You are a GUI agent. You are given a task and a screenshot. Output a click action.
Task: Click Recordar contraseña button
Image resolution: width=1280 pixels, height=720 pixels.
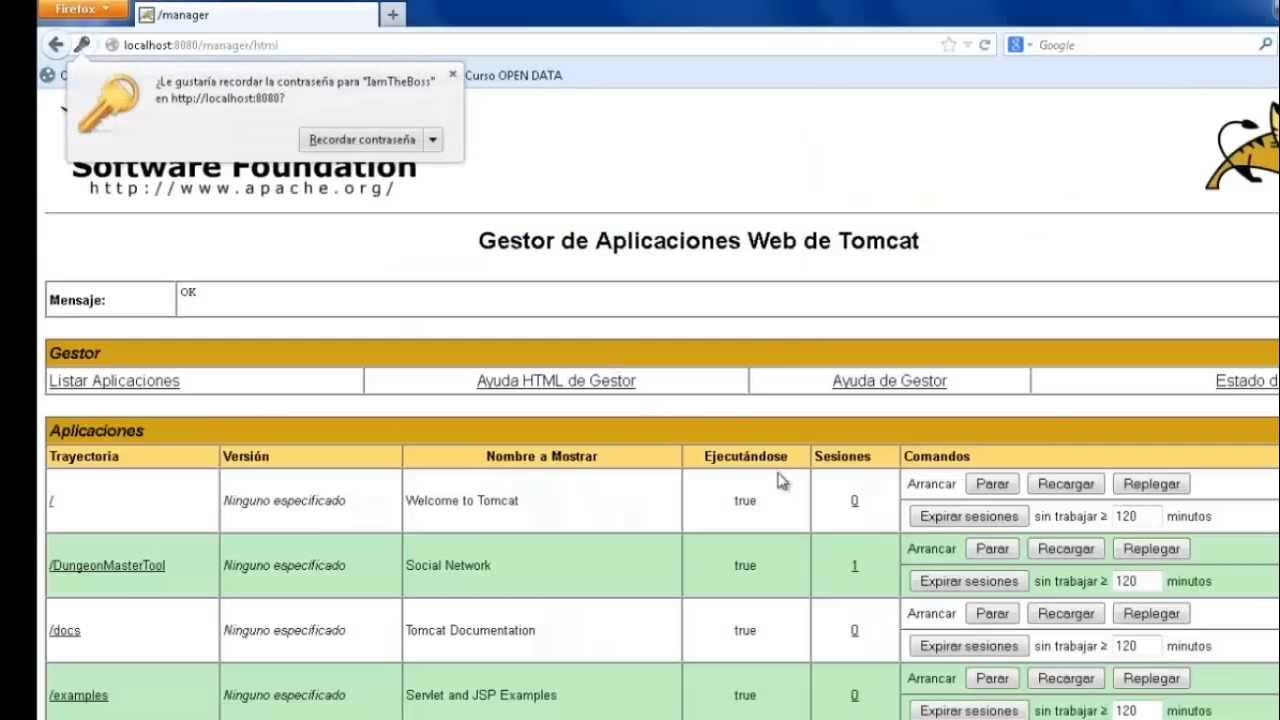pos(361,140)
